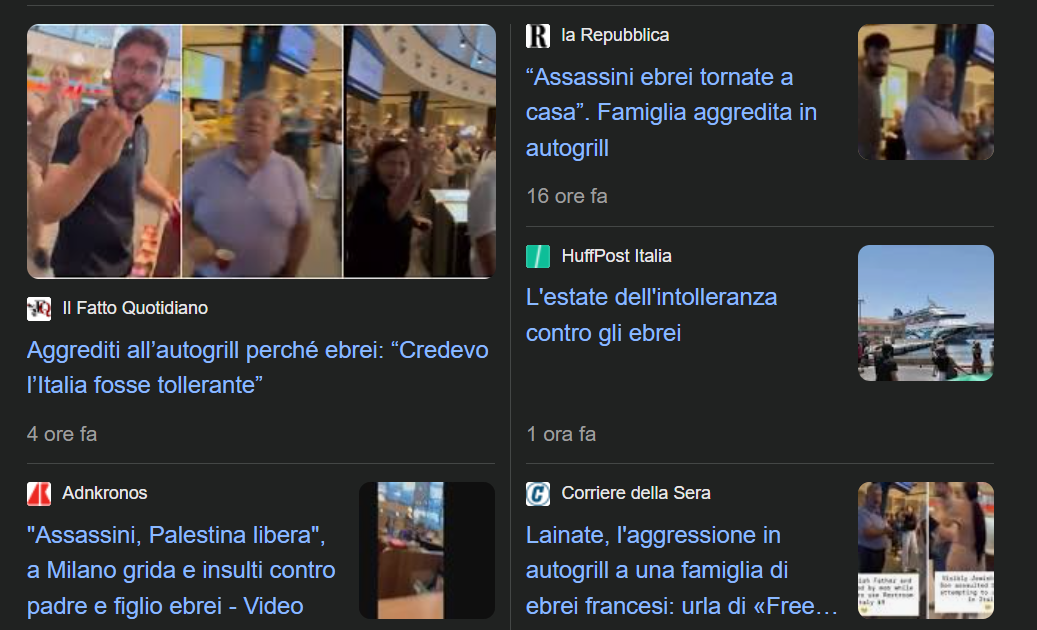
Task: Click the "16 ore fa" timestamp
Action: click(x=567, y=196)
